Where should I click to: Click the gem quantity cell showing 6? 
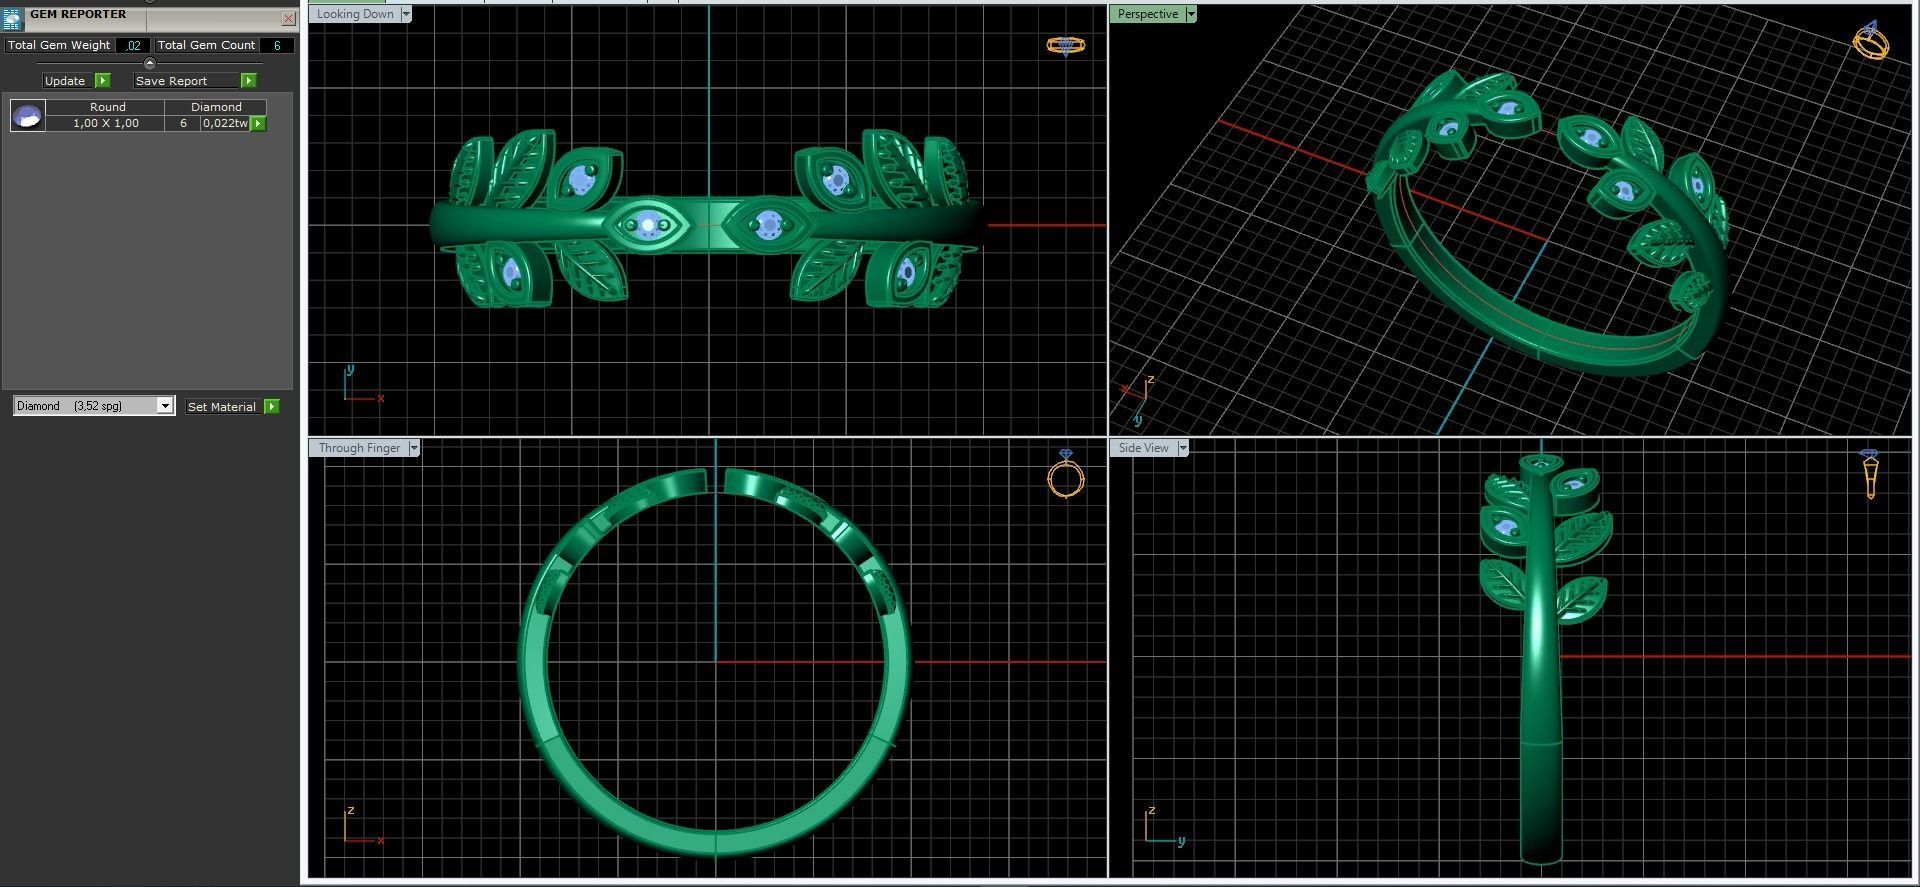[x=183, y=123]
